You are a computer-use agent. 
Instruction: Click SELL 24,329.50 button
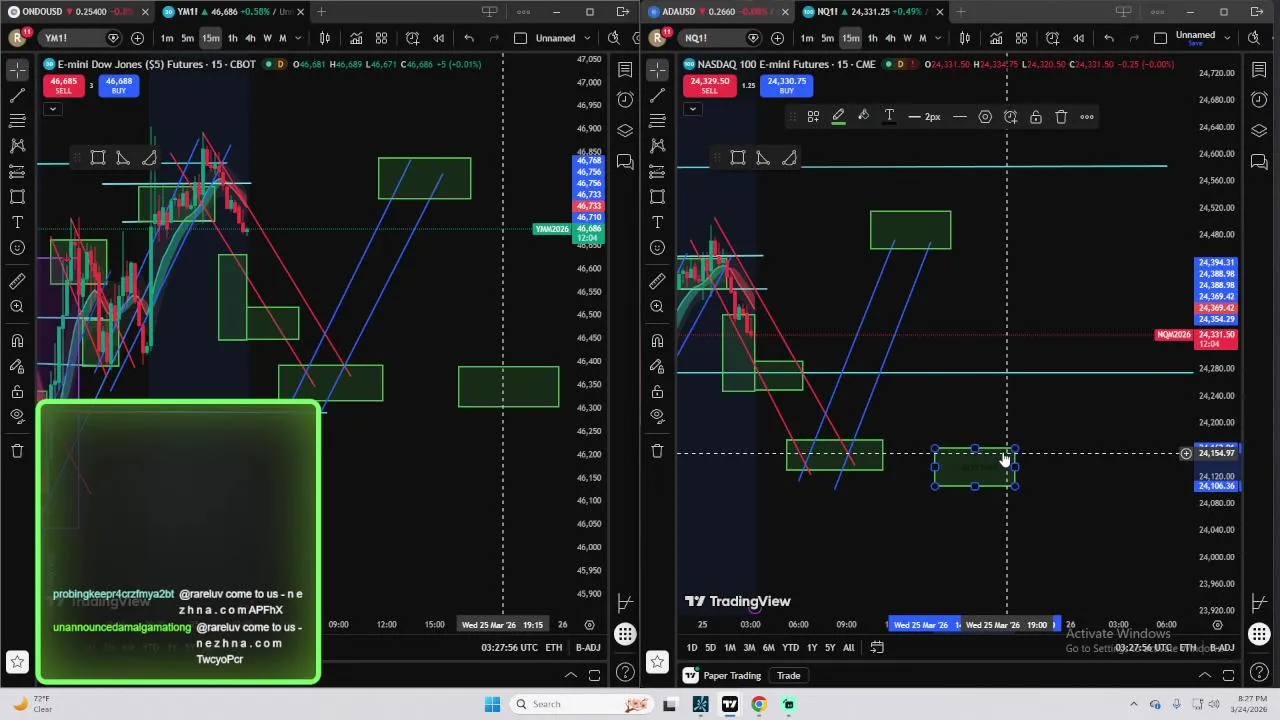(709, 86)
